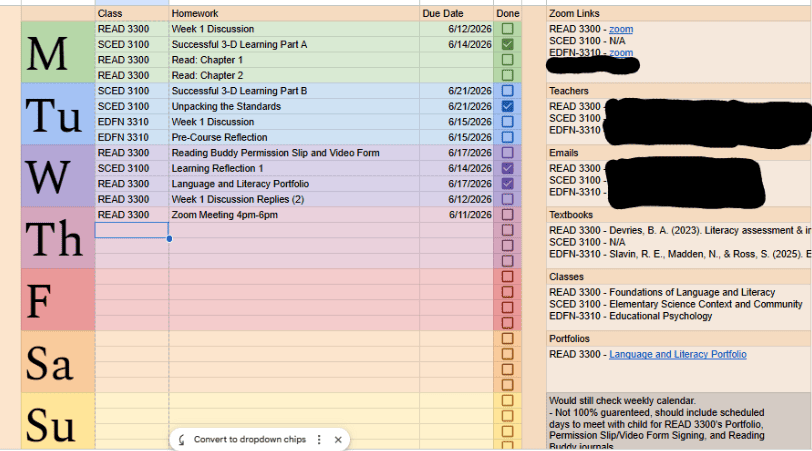The width and height of the screenshot is (812, 451).
Task: Check Done for Successful 3-D Learning Part B
Action: pyautogui.click(x=508, y=91)
